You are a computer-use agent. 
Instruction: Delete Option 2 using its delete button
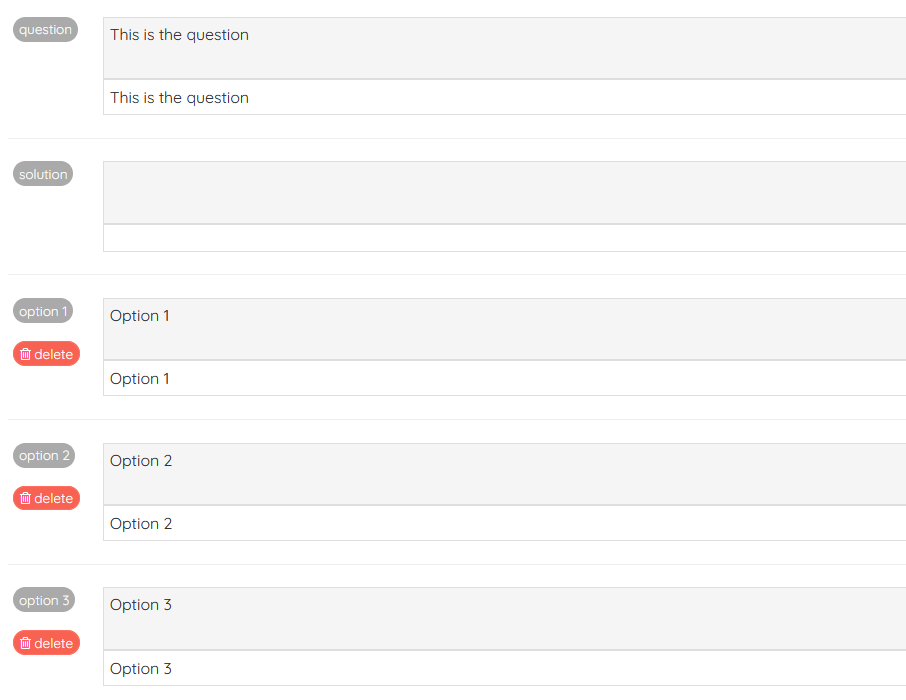(46, 498)
